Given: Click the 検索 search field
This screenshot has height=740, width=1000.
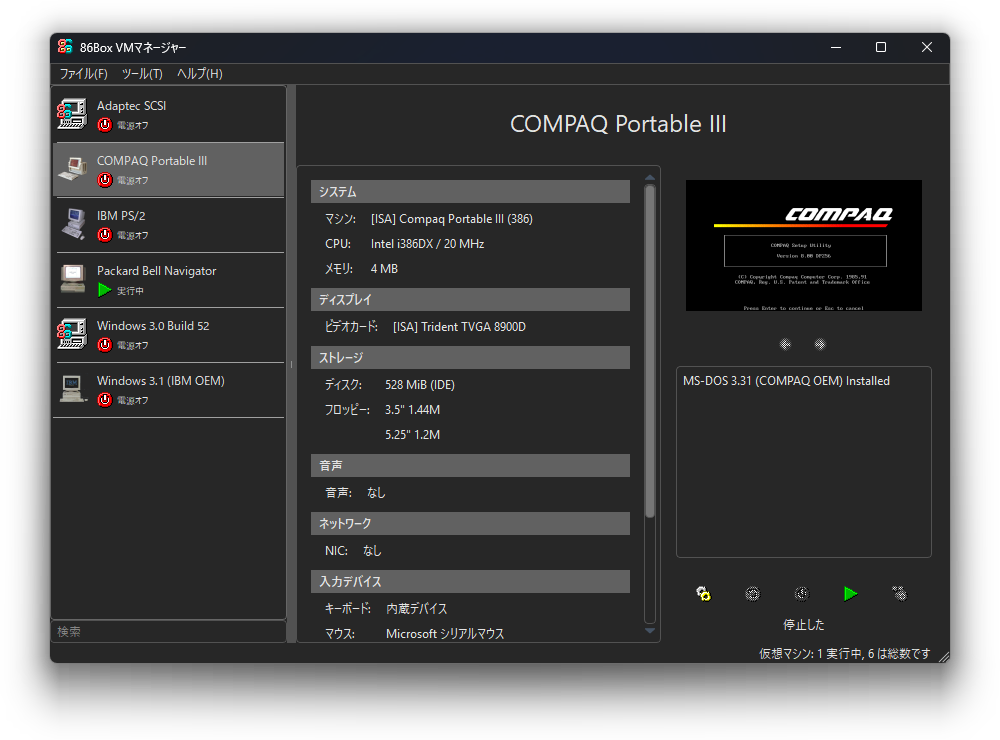Looking at the screenshot, I should point(168,632).
